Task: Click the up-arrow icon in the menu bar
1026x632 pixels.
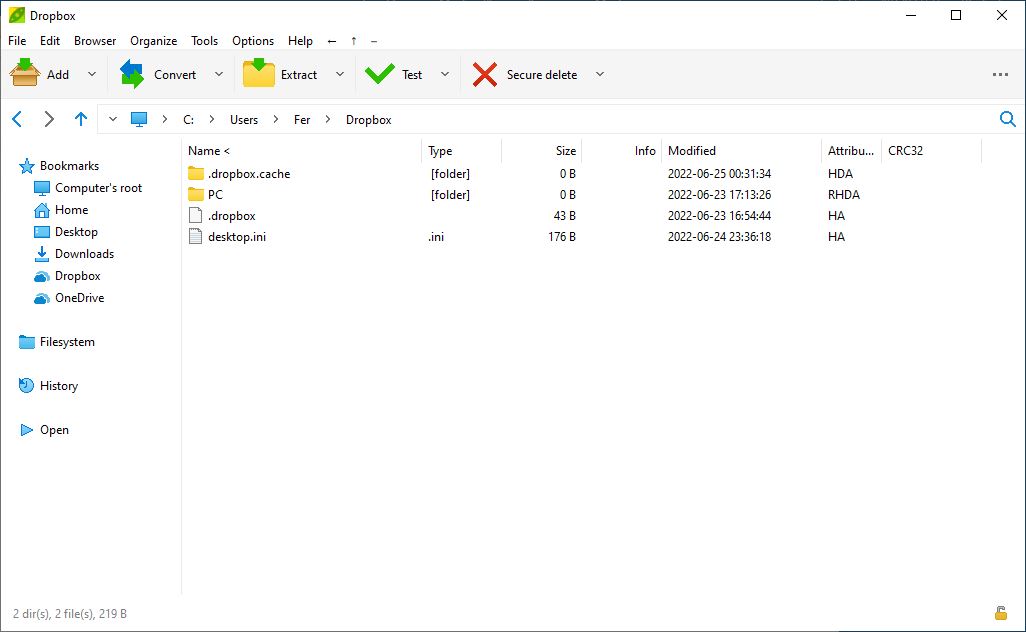Action: pos(354,41)
